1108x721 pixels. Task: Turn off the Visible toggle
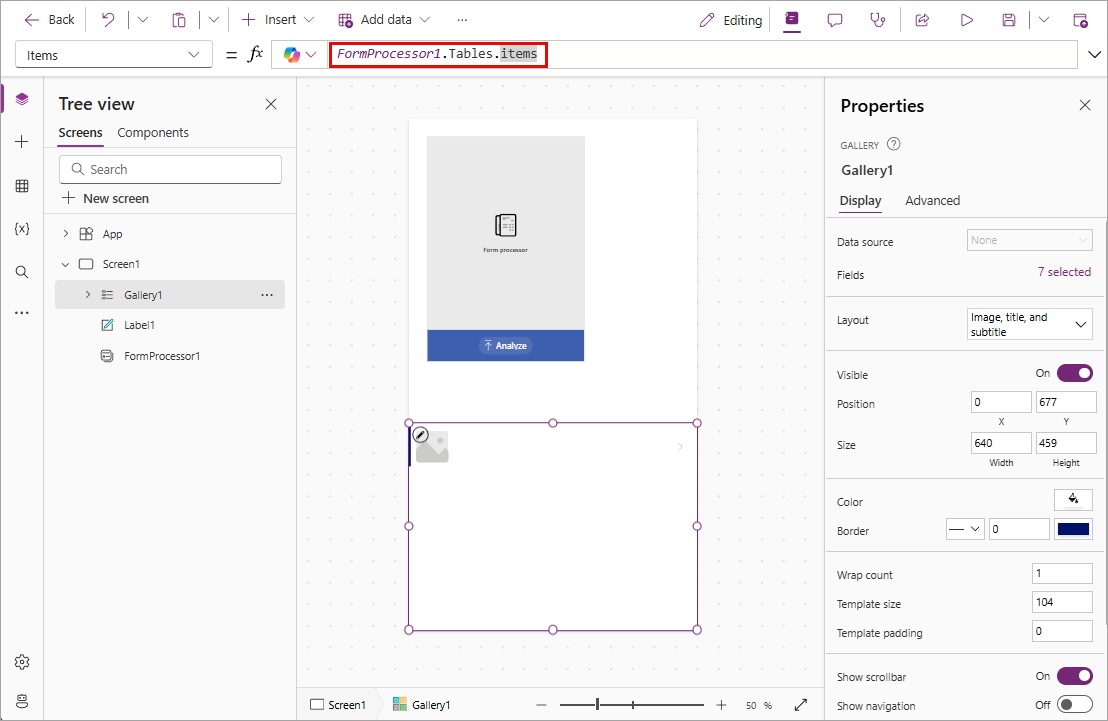click(1074, 373)
